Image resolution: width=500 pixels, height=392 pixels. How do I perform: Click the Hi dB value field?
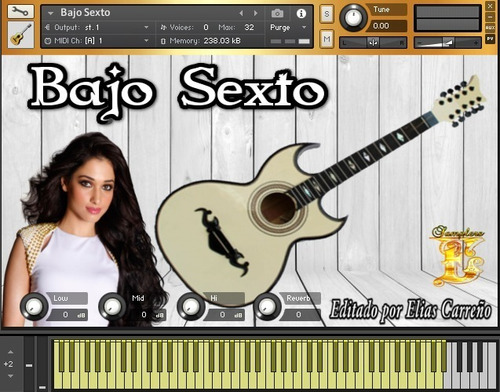pos(225,315)
